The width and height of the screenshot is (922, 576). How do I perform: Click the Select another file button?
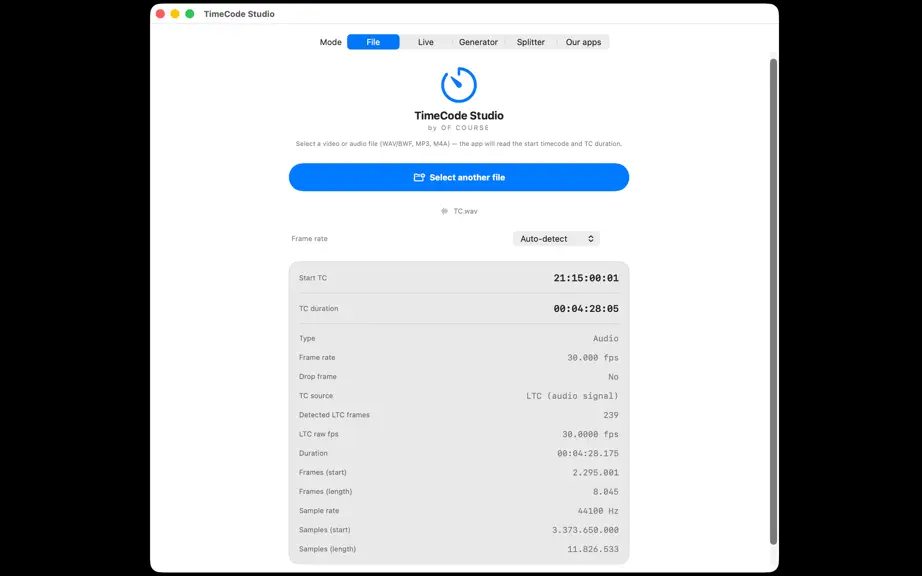tap(459, 177)
